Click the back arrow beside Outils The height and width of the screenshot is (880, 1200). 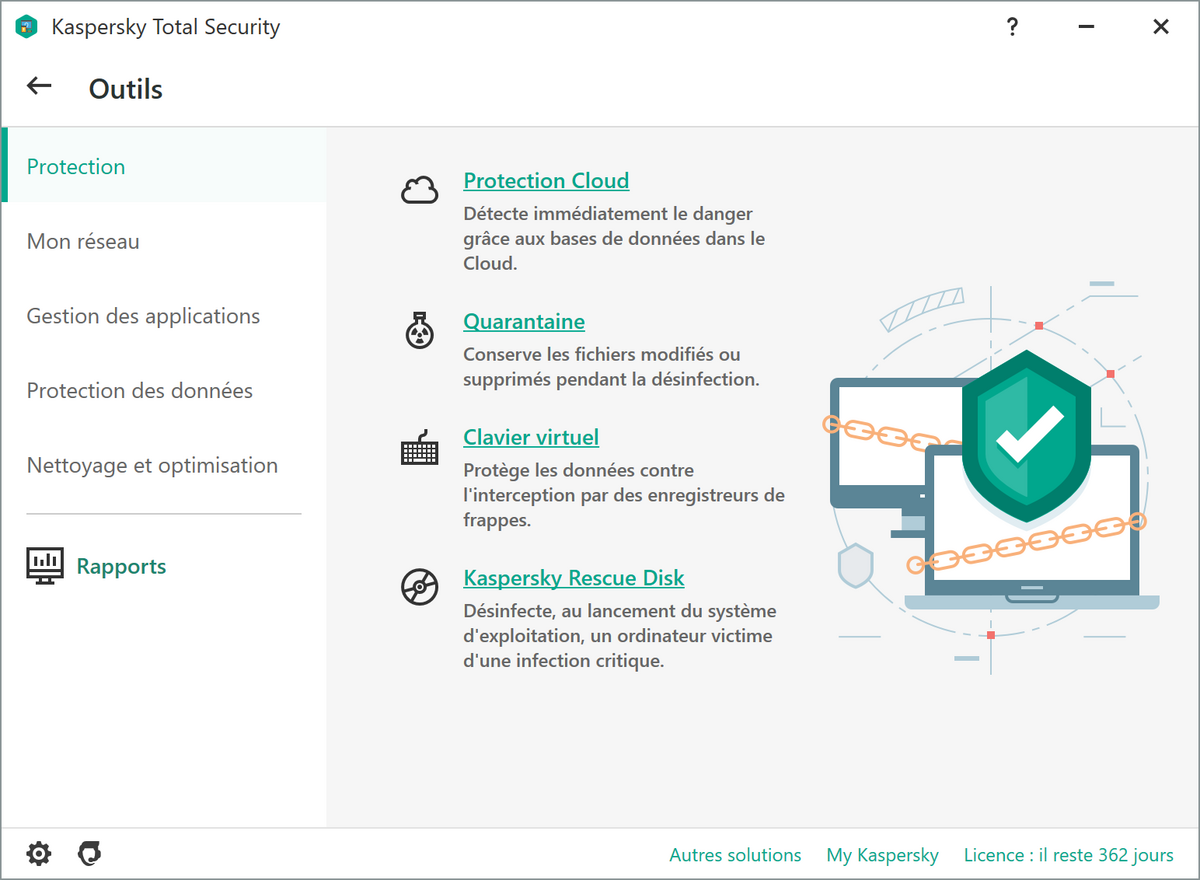(39, 86)
